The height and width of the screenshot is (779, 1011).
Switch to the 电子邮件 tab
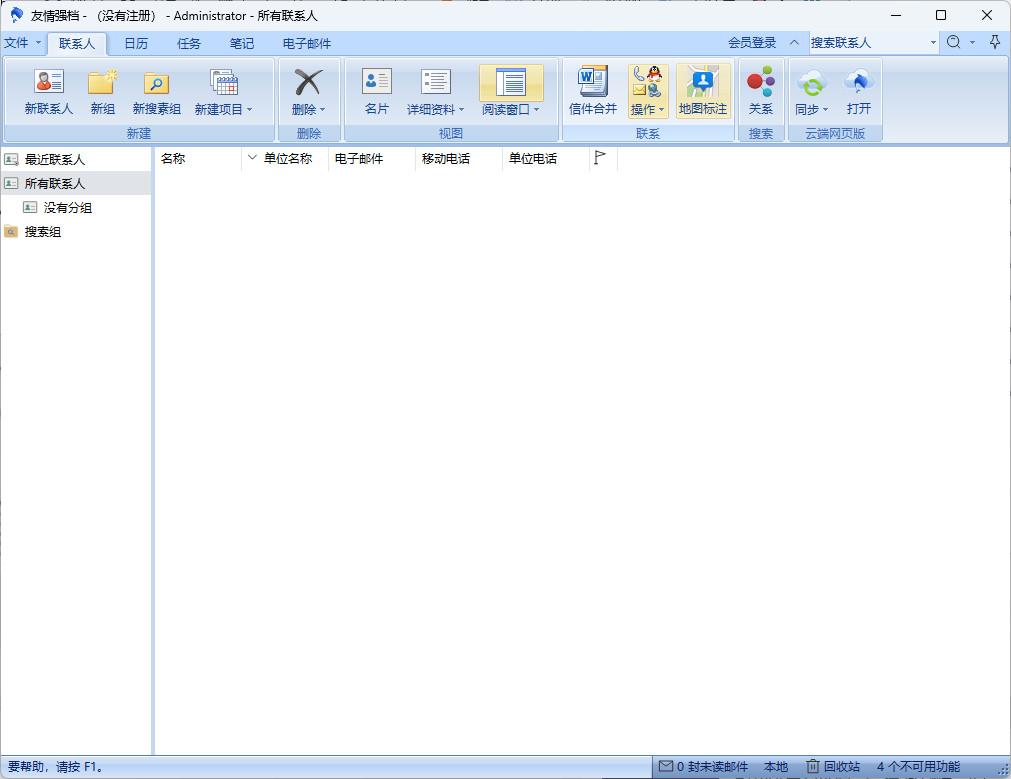pos(307,44)
